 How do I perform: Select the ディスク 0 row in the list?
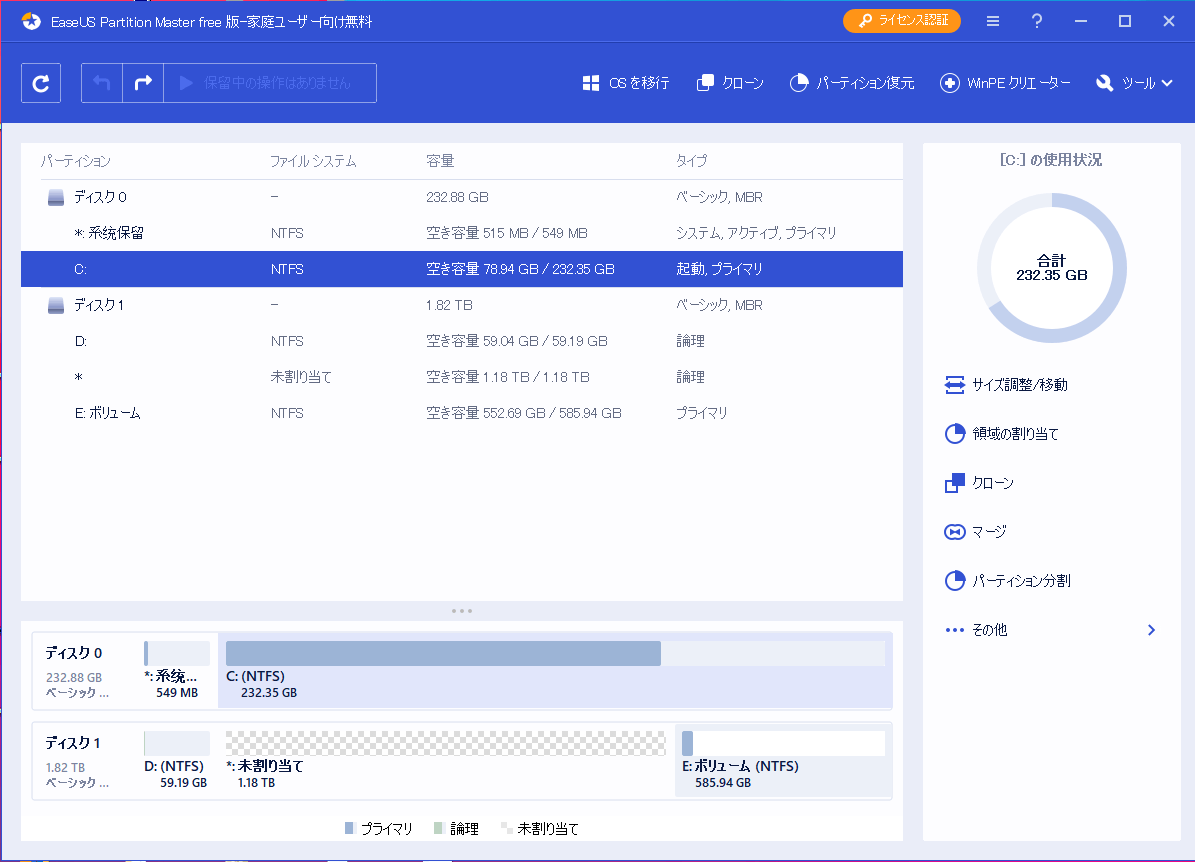[462, 197]
